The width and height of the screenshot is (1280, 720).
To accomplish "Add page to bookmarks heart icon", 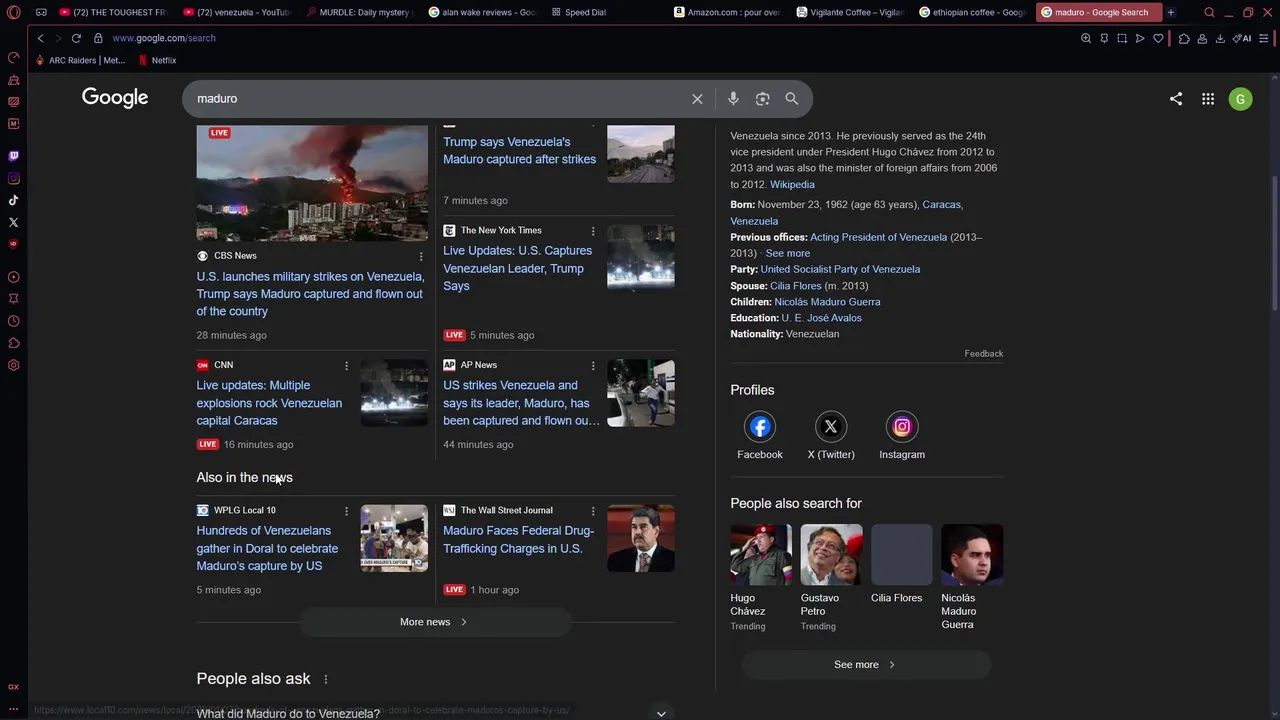I will 1158,38.
